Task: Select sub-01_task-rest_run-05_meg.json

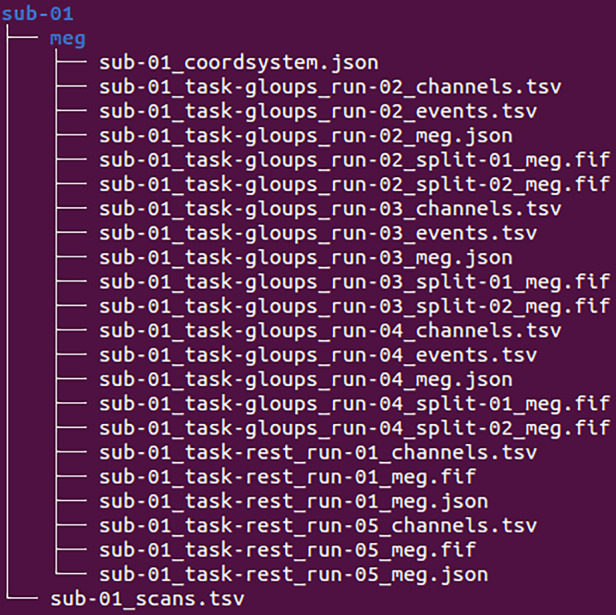Action: point(293,575)
